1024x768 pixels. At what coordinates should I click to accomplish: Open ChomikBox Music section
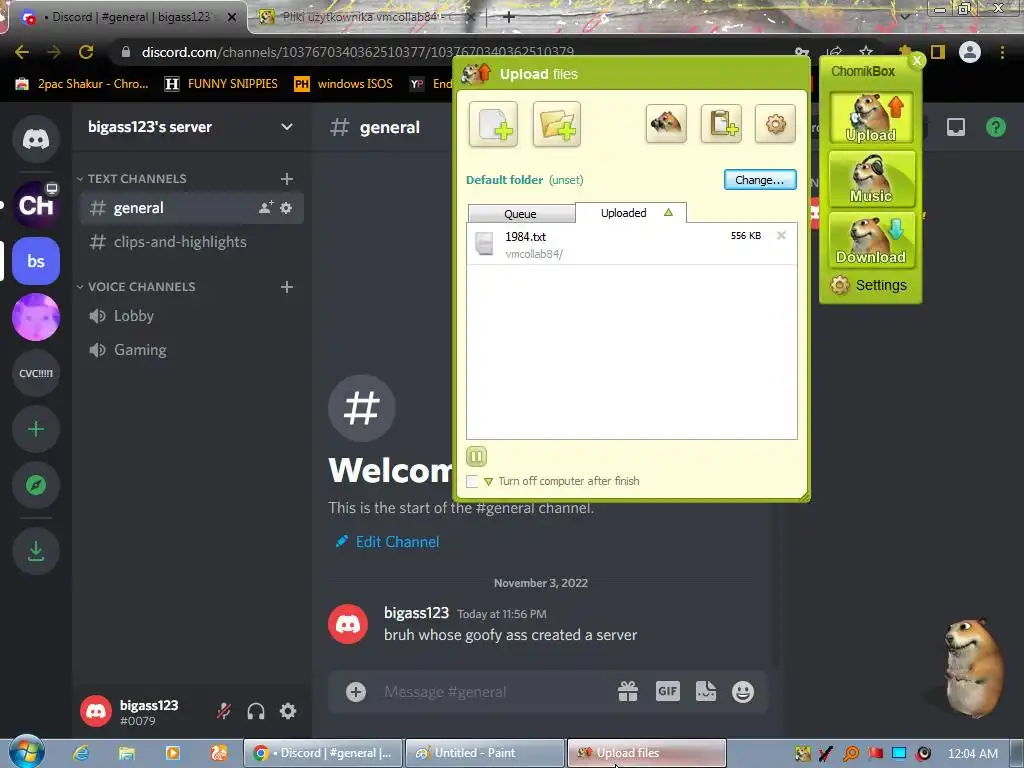(871, 178)
